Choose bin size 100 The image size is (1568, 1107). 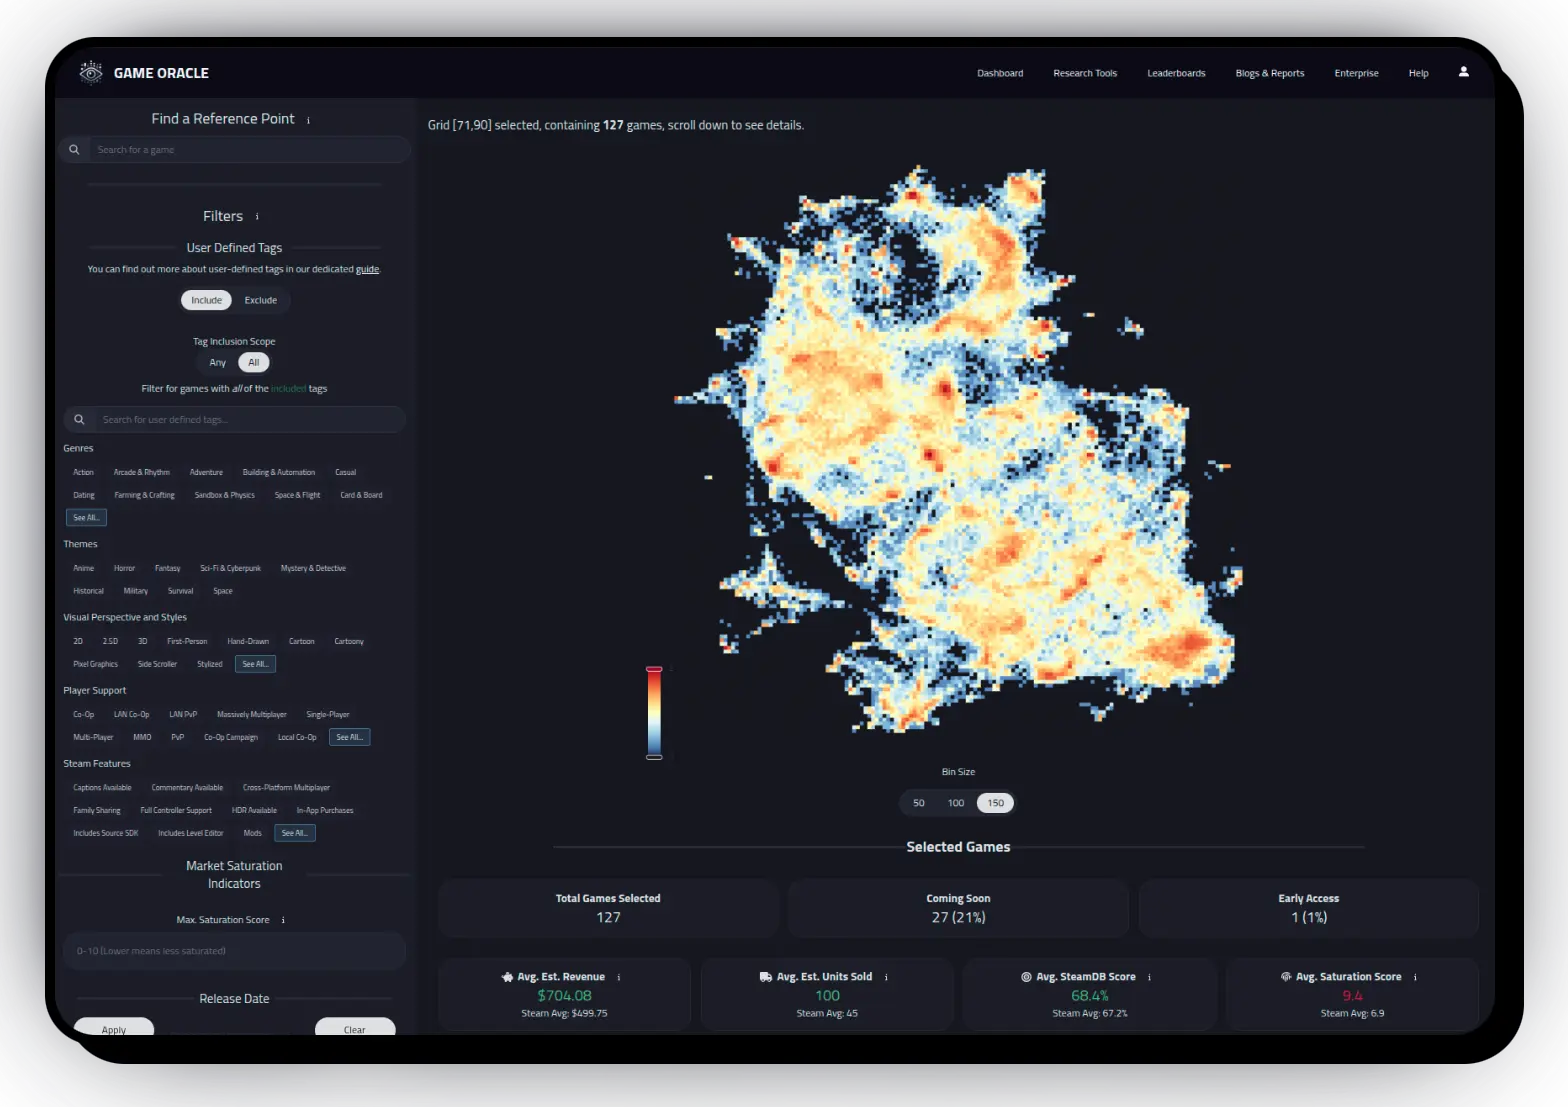coord(956,803)
